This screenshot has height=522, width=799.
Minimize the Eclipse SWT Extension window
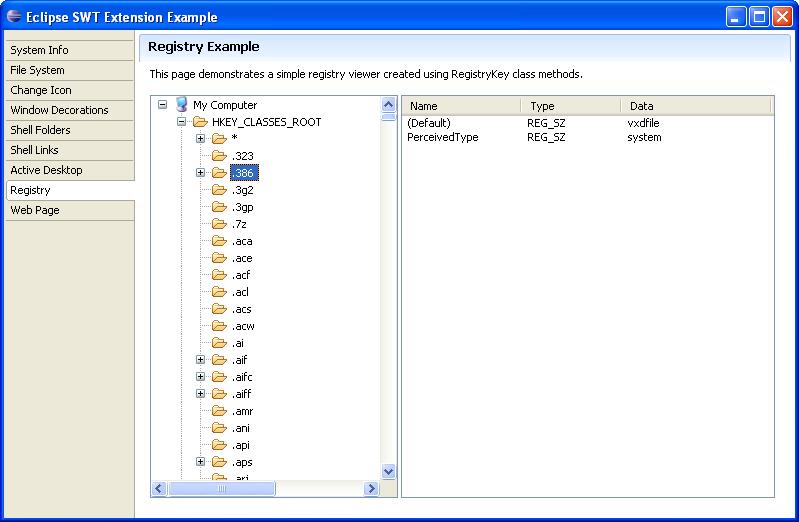point(735,17)
